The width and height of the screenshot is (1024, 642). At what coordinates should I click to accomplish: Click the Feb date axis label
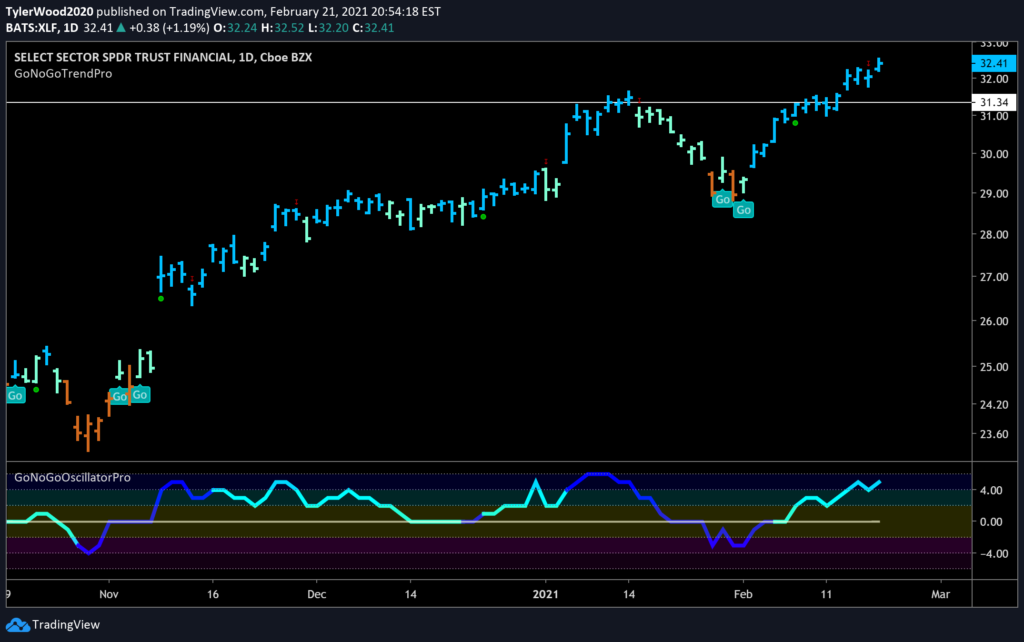tap(743, 594)
